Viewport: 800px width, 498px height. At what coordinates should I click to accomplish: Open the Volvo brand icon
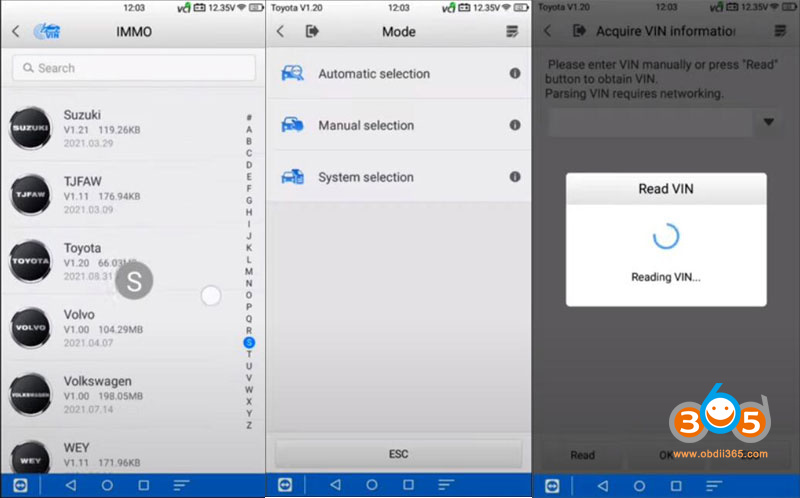click(x=30, y=328)
